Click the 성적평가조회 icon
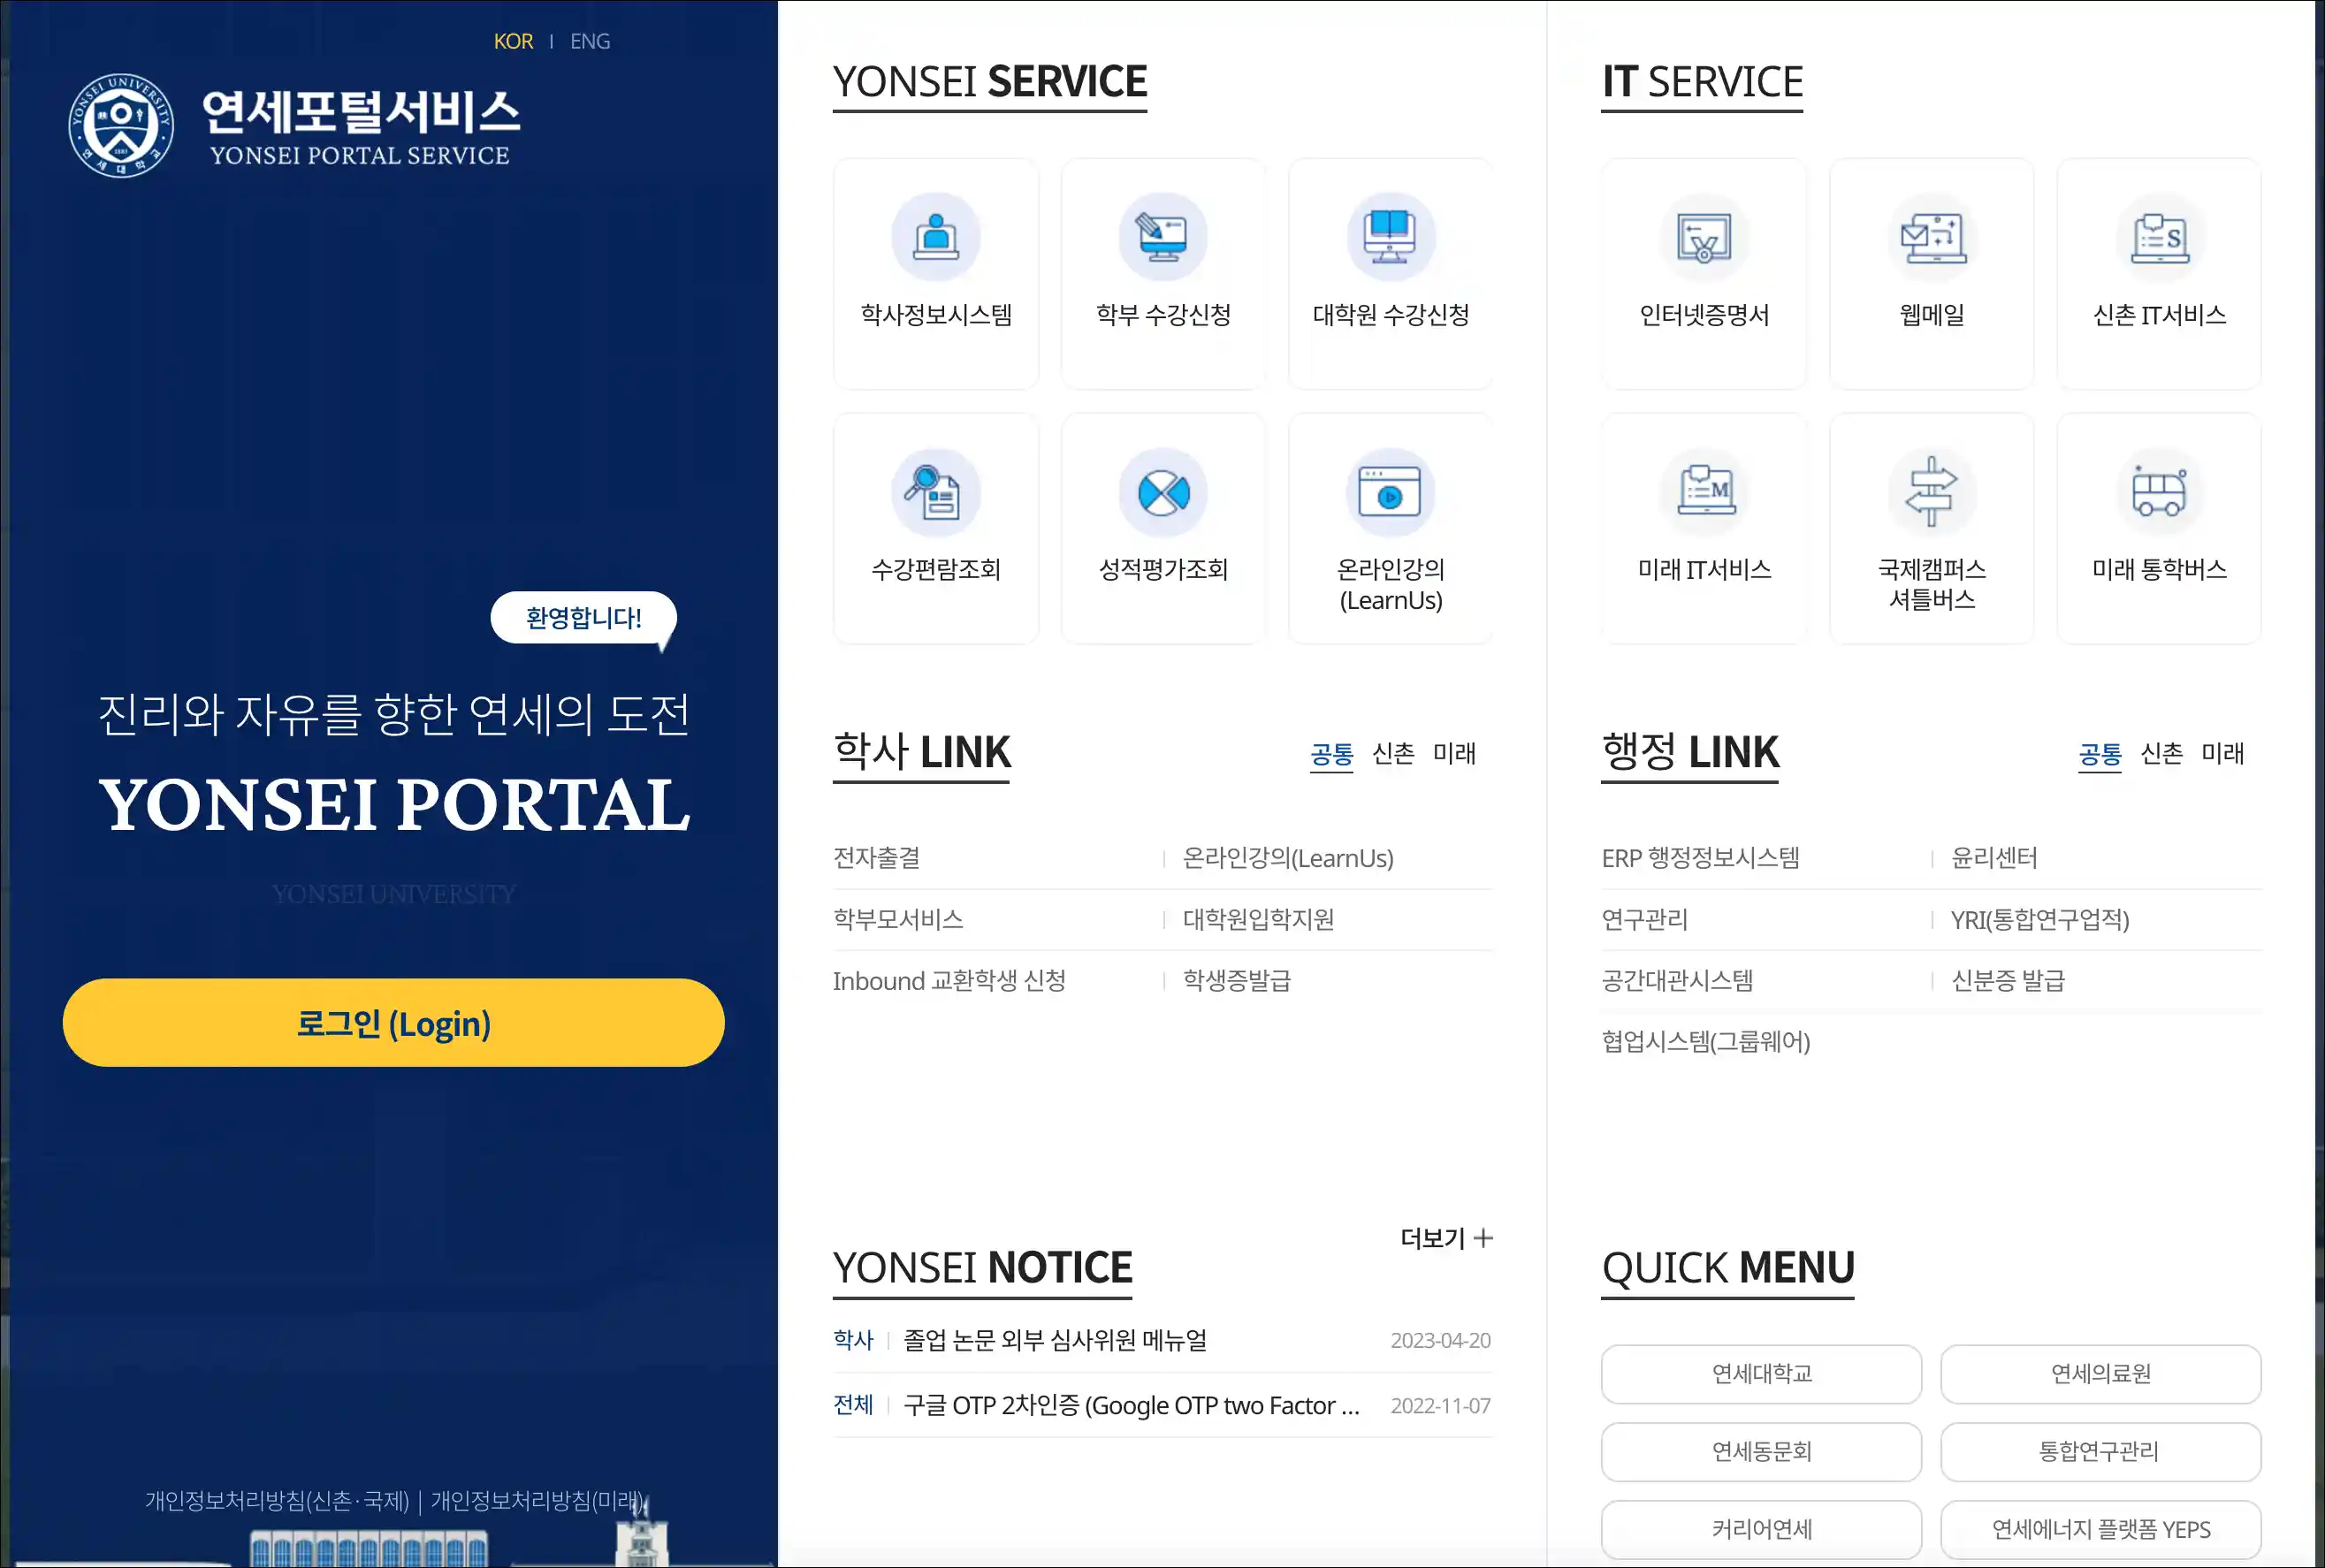Viewport: 2325px width, 1568px height. tap(1163, 492)
